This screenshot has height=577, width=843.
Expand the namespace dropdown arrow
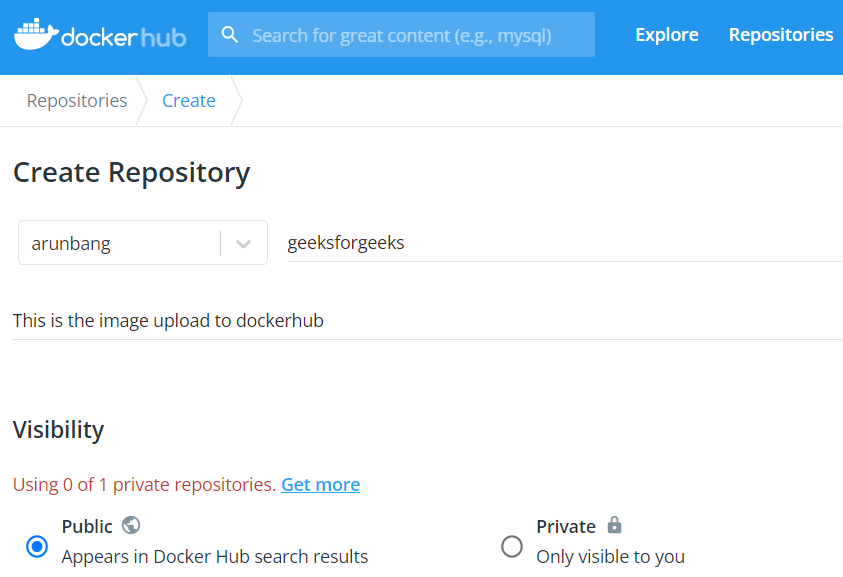(243, 242)
